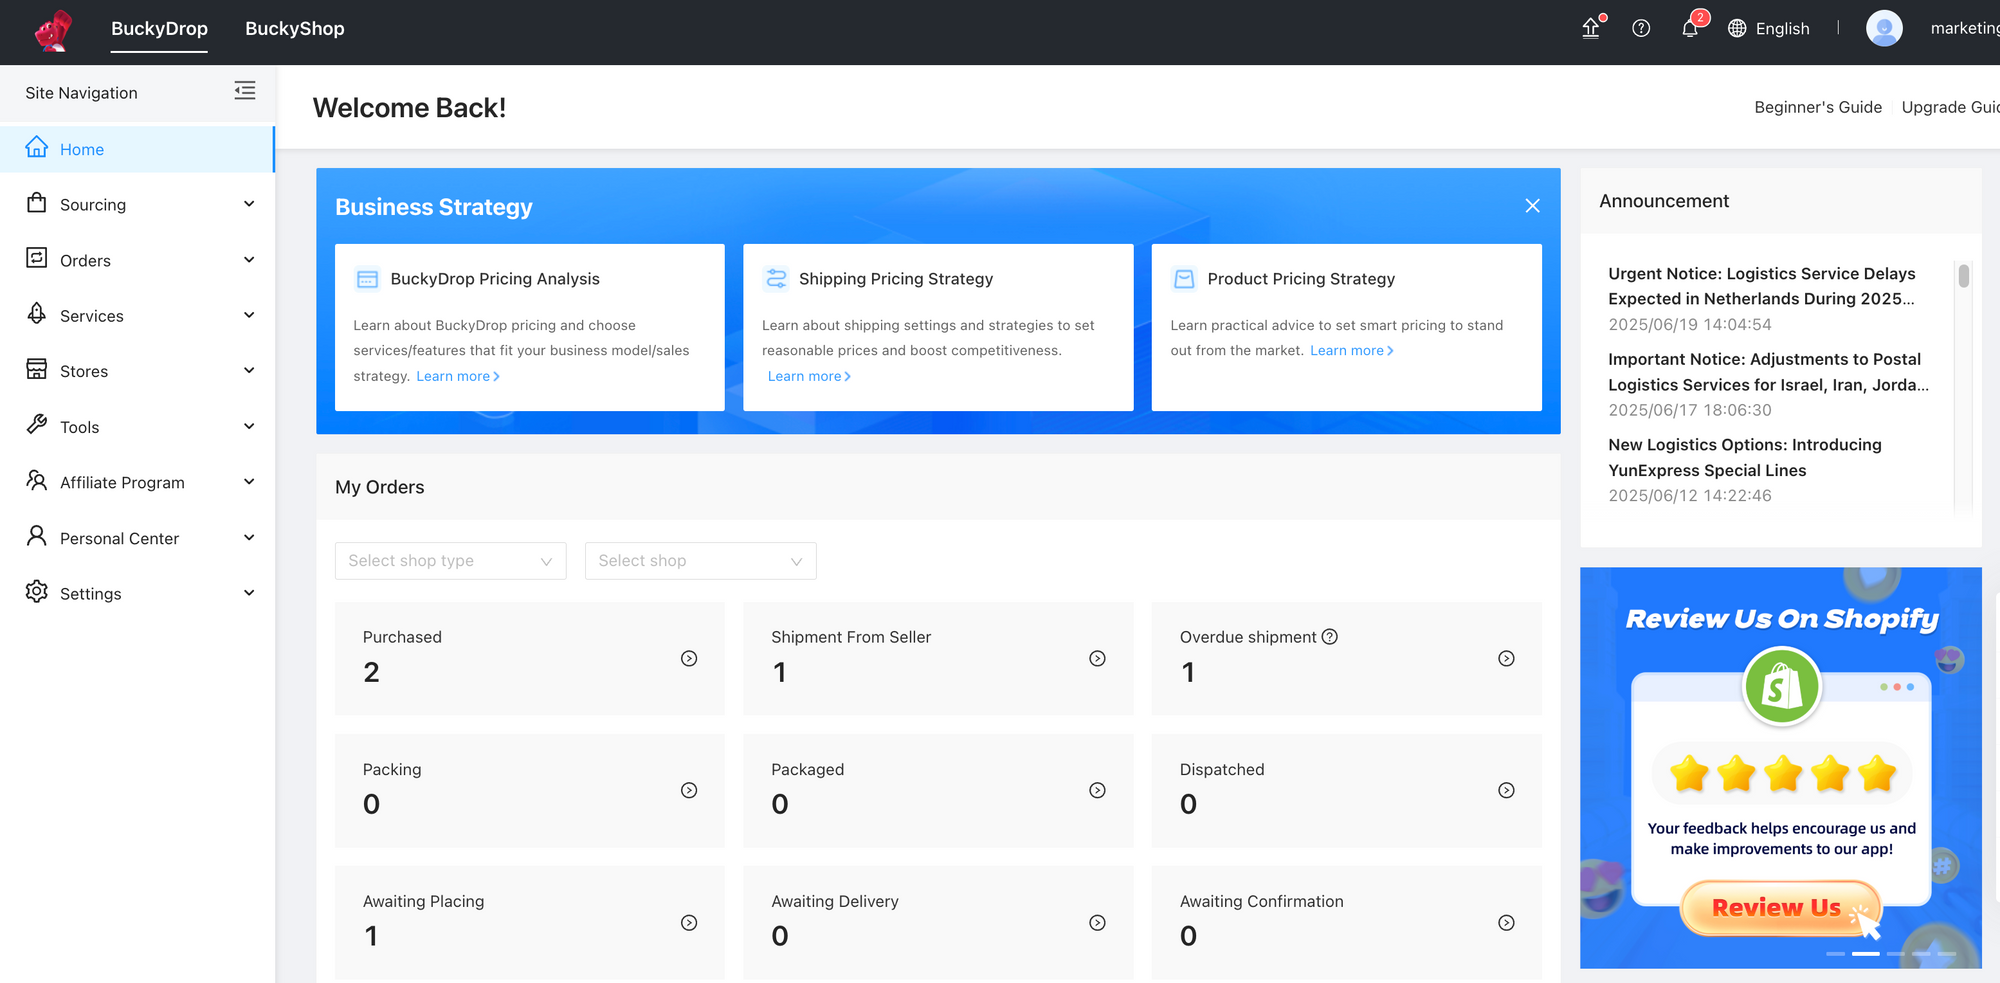Select Home in site navigation

click(137, 149)
